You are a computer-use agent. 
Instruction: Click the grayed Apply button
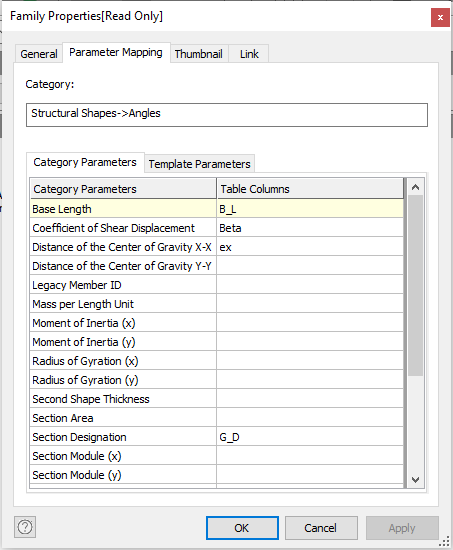click(x=402, y=528)
